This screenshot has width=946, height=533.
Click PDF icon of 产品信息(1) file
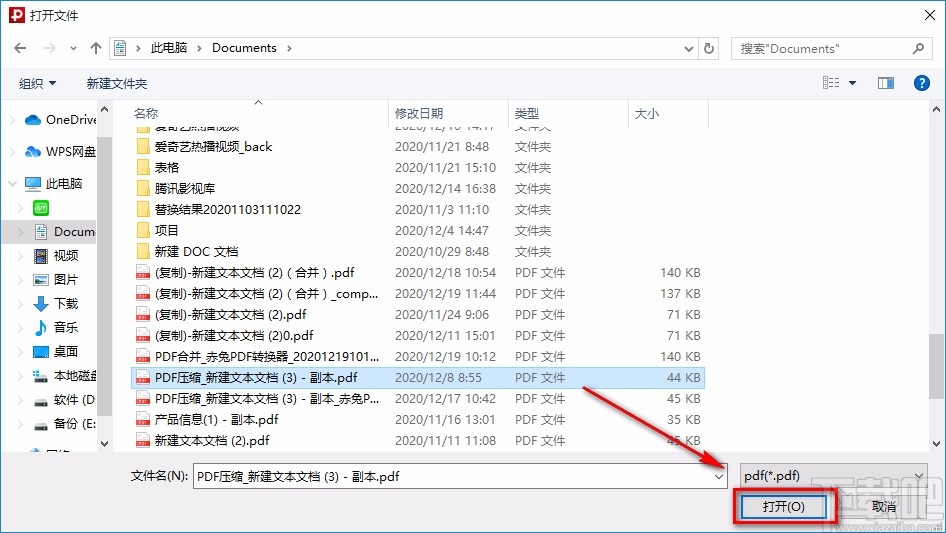coord(143,420)
